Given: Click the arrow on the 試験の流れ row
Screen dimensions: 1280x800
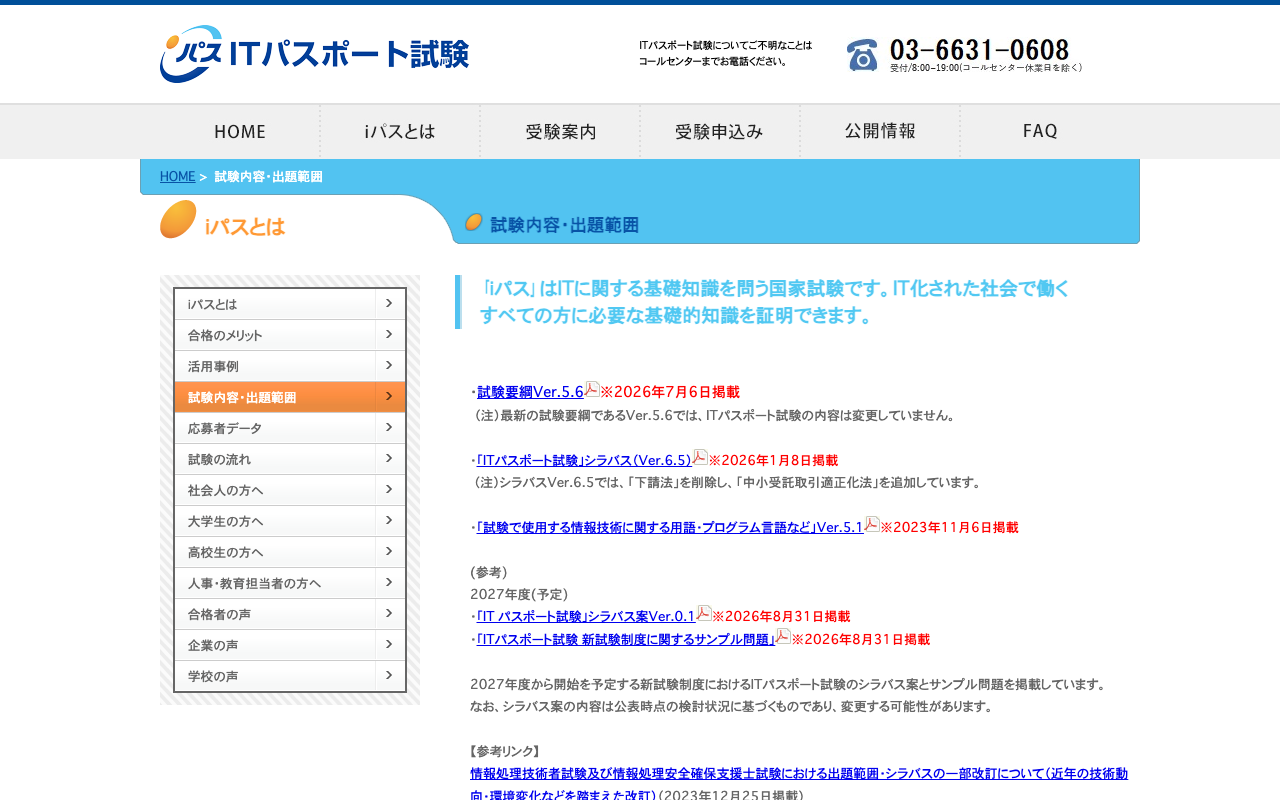Looking at the screenshot, I should tap(390, 459).
